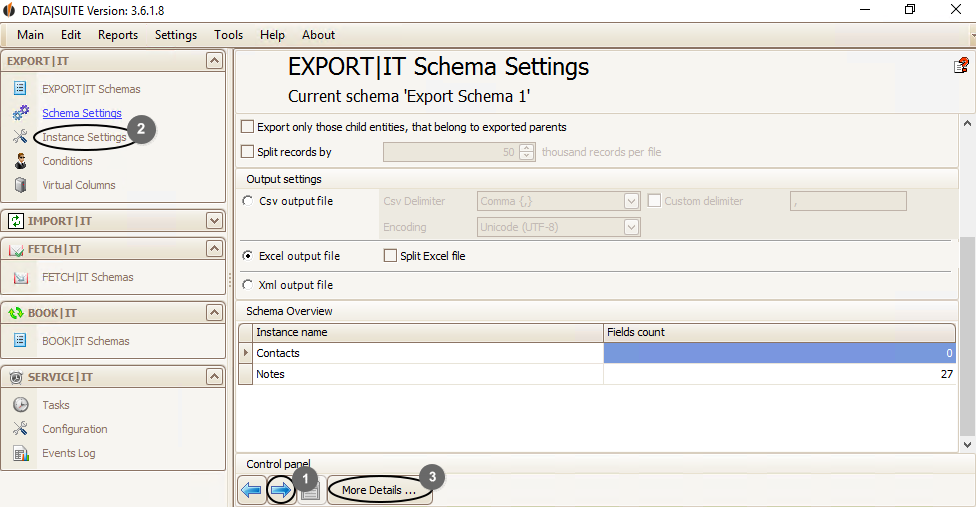Click the Notes fields count value 27
976x507 pixels.
pos(946,374)
